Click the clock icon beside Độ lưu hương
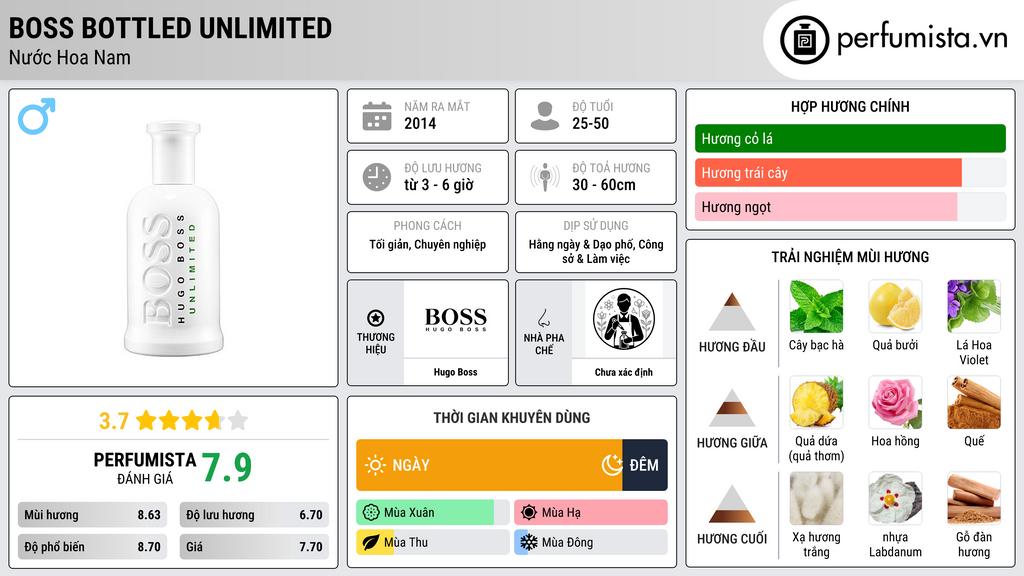This screenshot has height=576, width=1024. pos(377,177)
